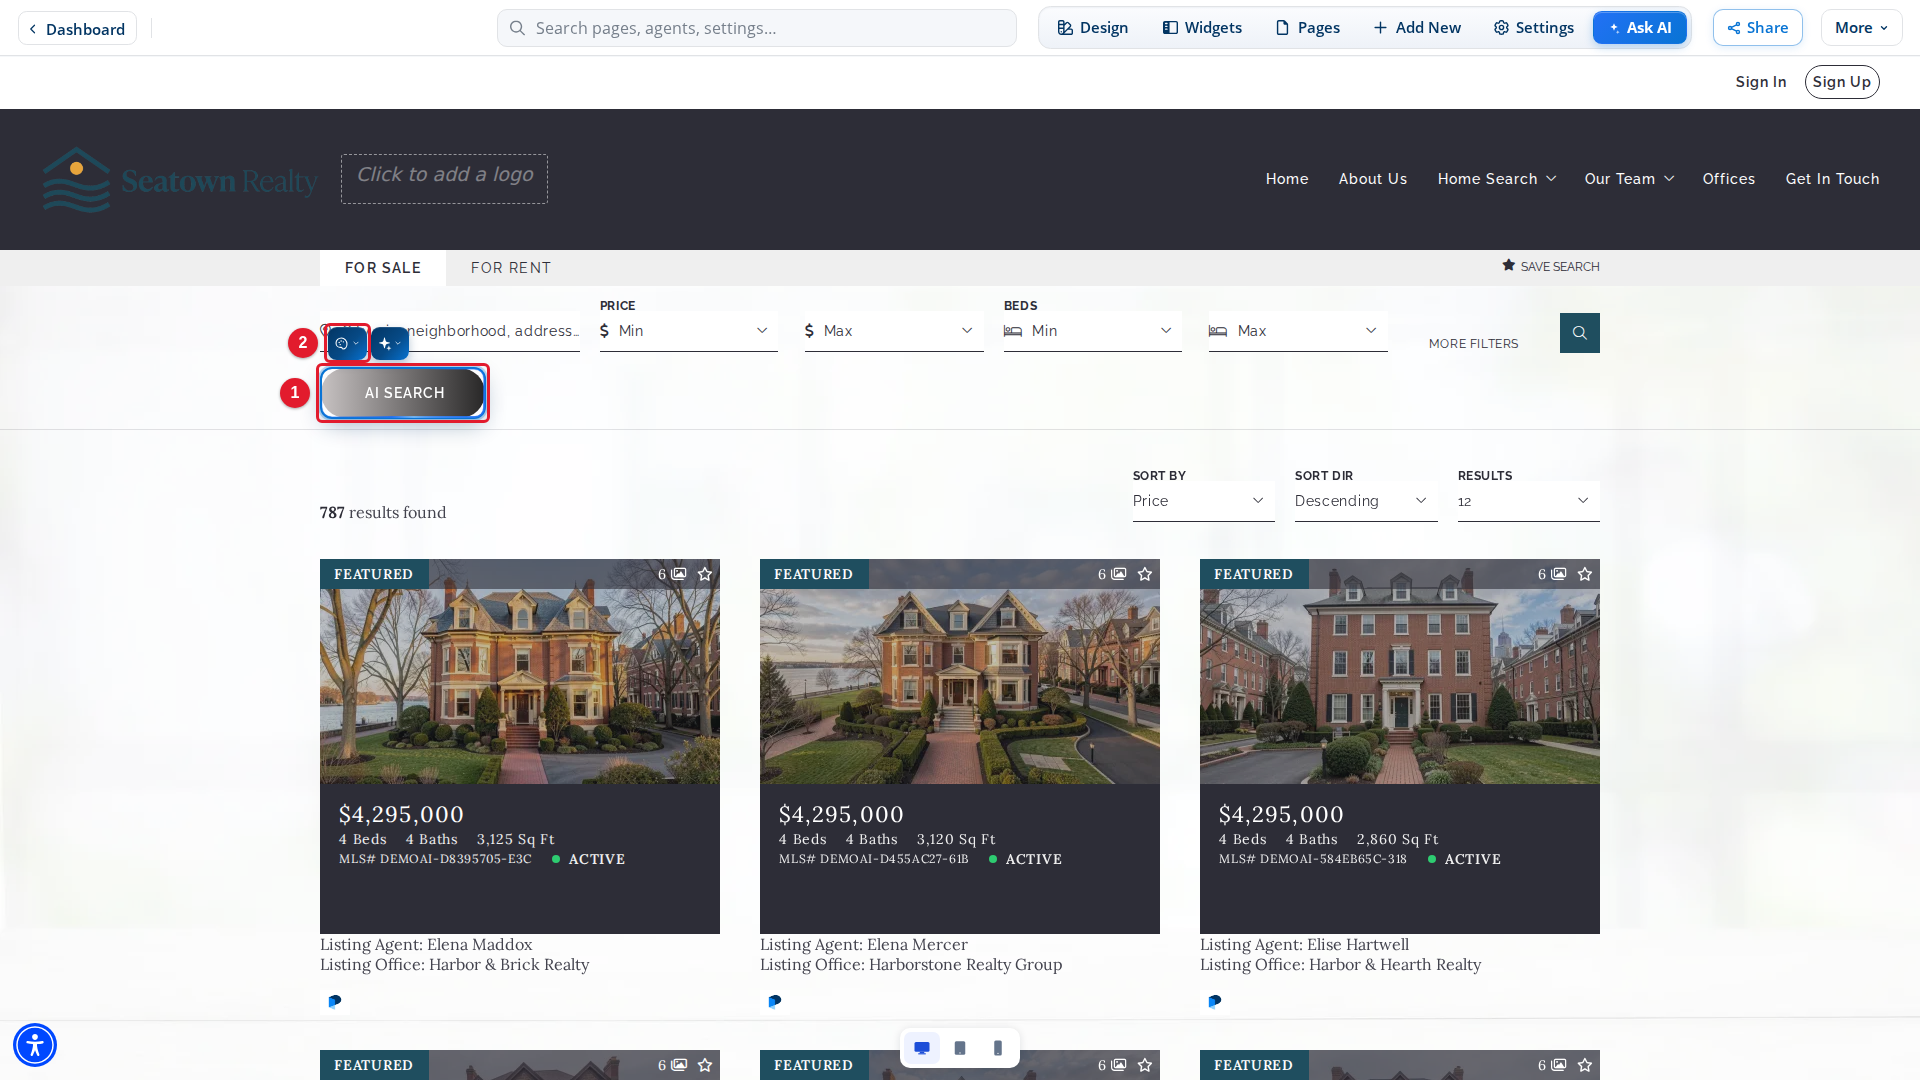The image size is (1920, 1080).
Task: Click inside the top search pages field
Action: coord(757,28)
